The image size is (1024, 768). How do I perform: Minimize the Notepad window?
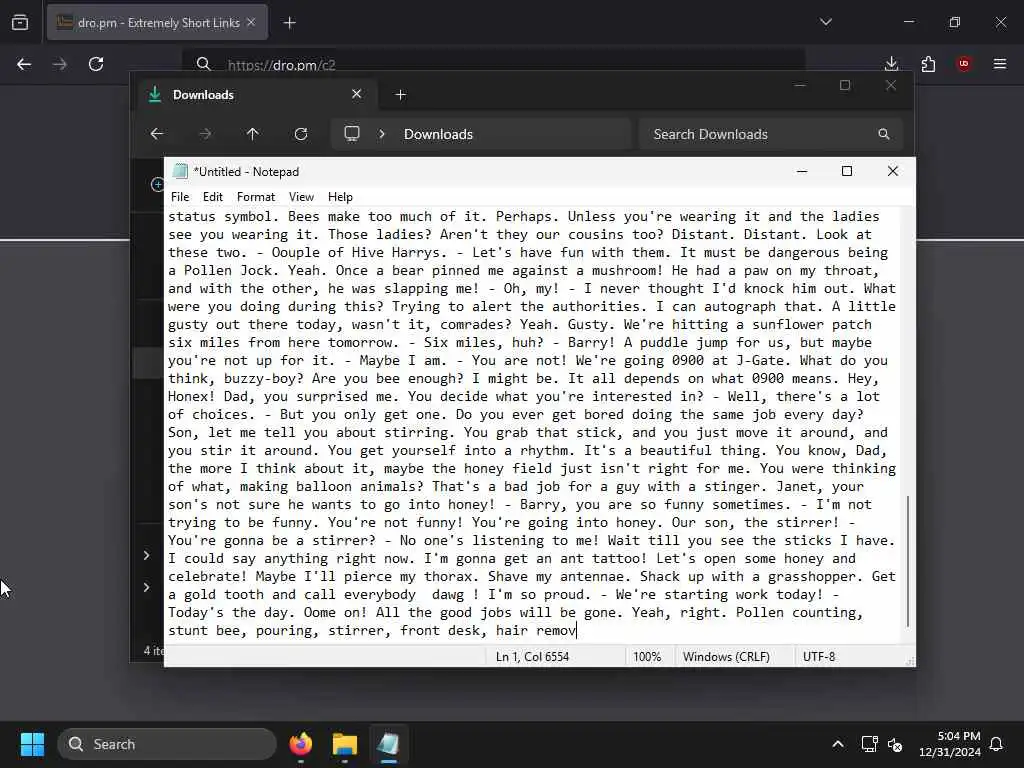[802, 171]
